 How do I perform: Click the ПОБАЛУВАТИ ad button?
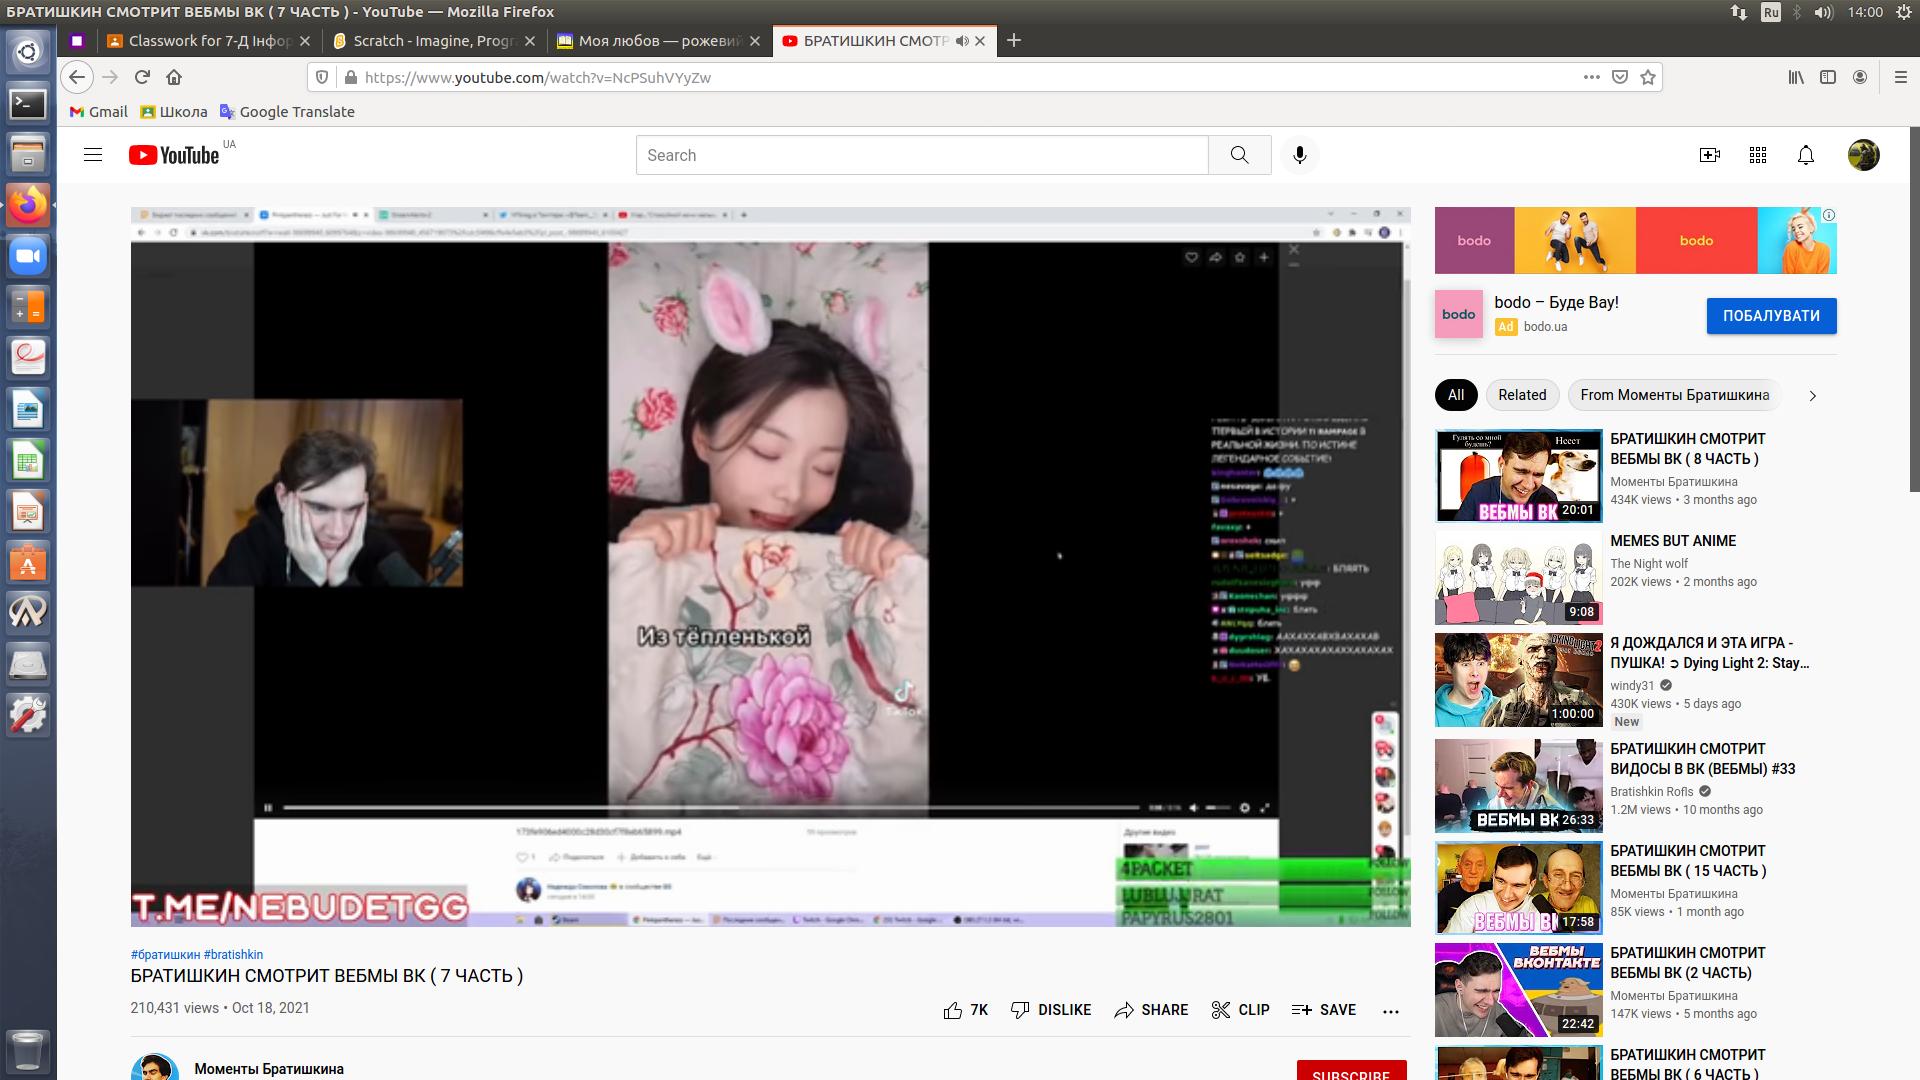1770,316
